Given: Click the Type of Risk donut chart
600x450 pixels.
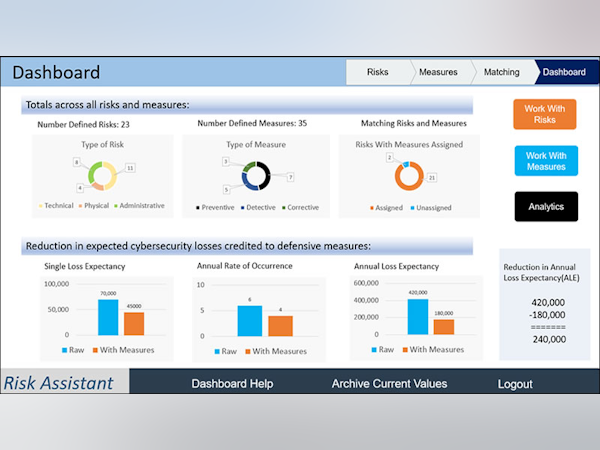Looking at the screenshot, I should (102, 176).
